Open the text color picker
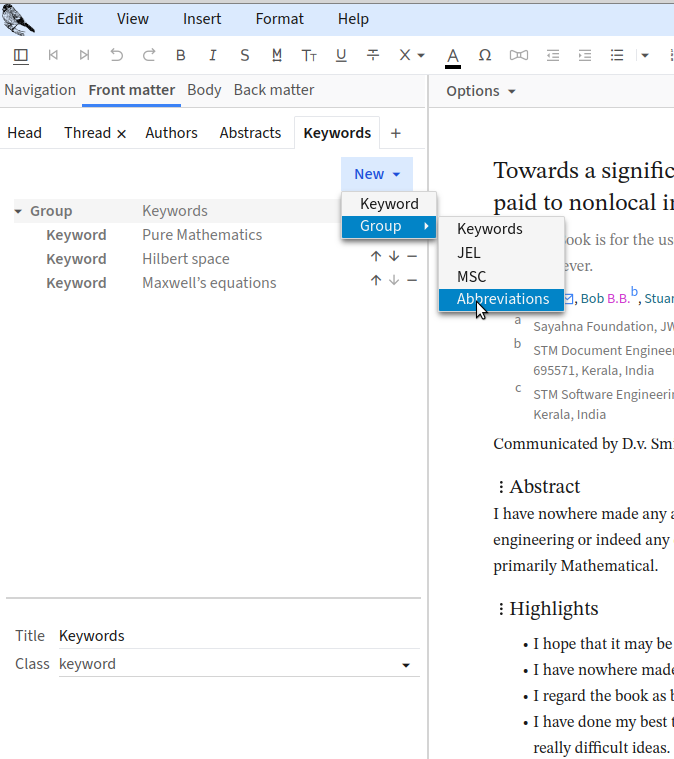The width and height of the screenshot is (674, 759). (x=453, y=56)
